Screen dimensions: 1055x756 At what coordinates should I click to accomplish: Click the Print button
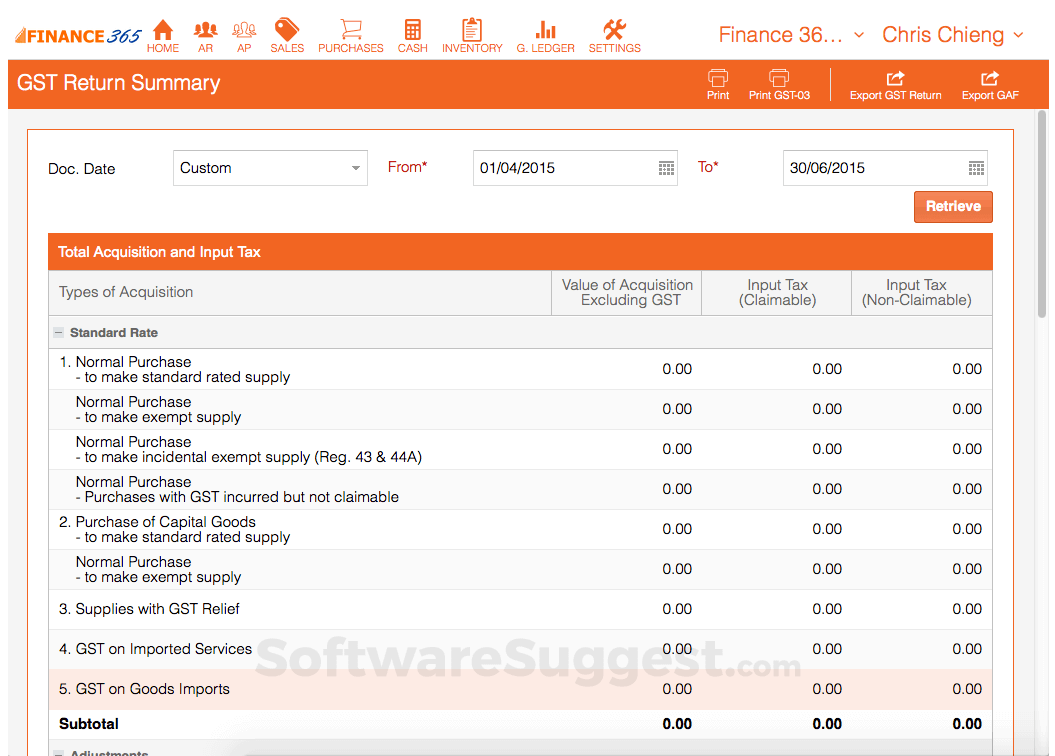pyautogui.click(x=718, y=85)
